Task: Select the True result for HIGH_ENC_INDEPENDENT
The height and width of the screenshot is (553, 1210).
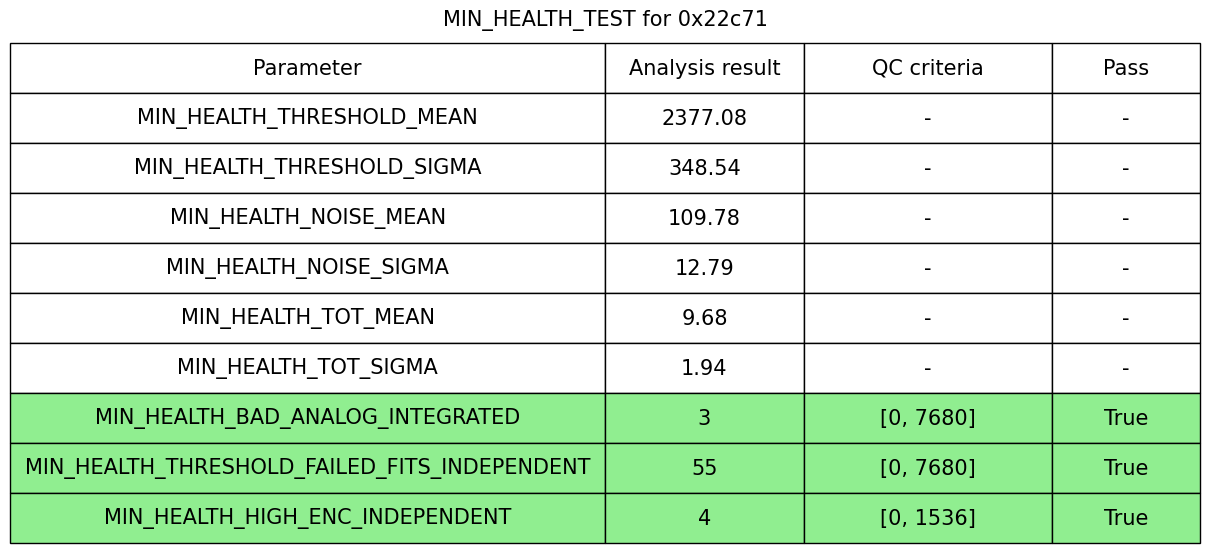Action: [1125, 518]
